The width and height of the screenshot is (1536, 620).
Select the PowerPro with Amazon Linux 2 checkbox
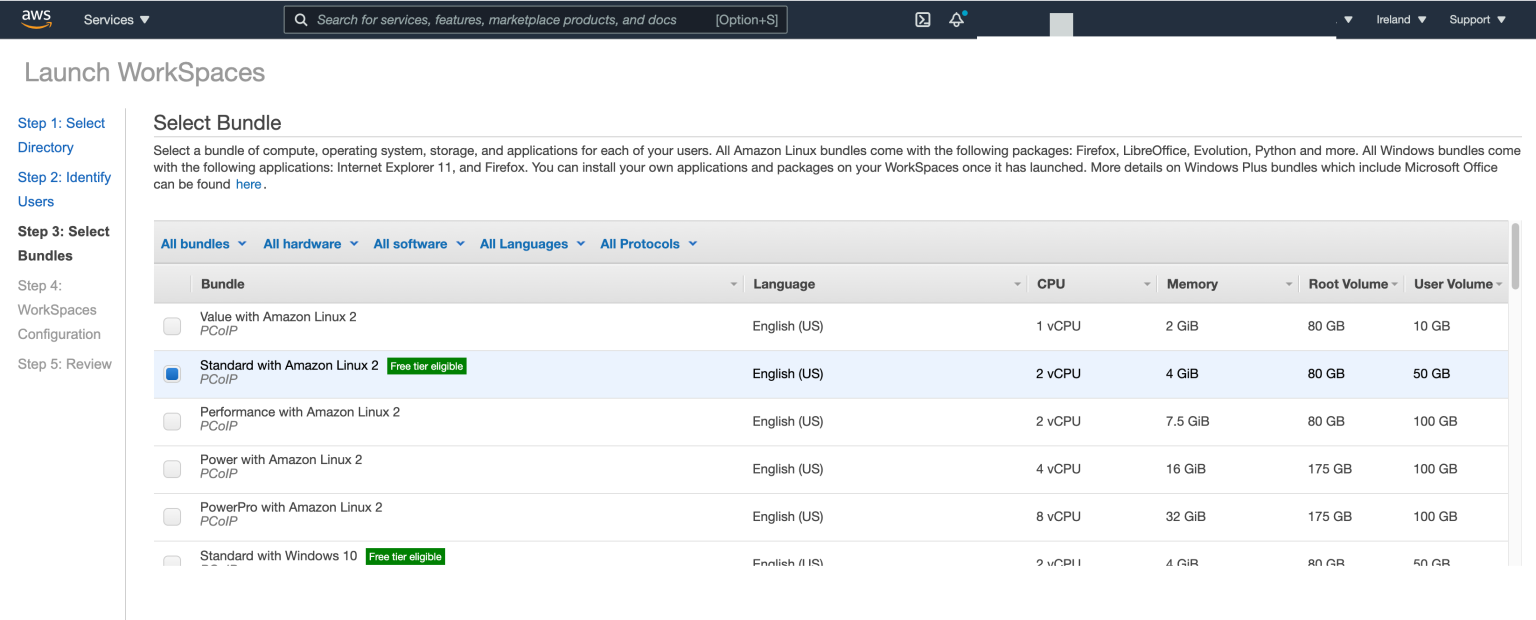pos(172,517)
